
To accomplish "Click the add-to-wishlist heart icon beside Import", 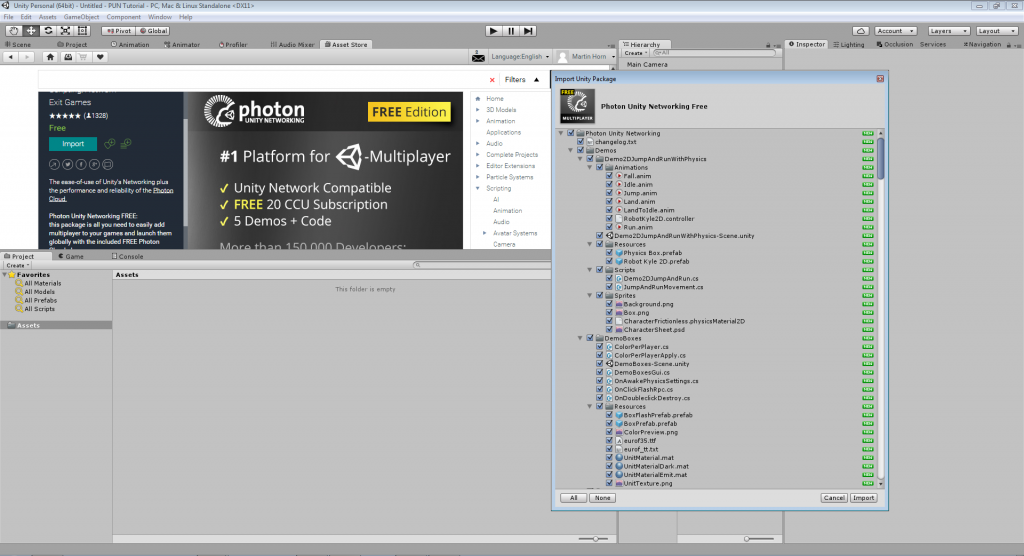I will coord(110,143).
